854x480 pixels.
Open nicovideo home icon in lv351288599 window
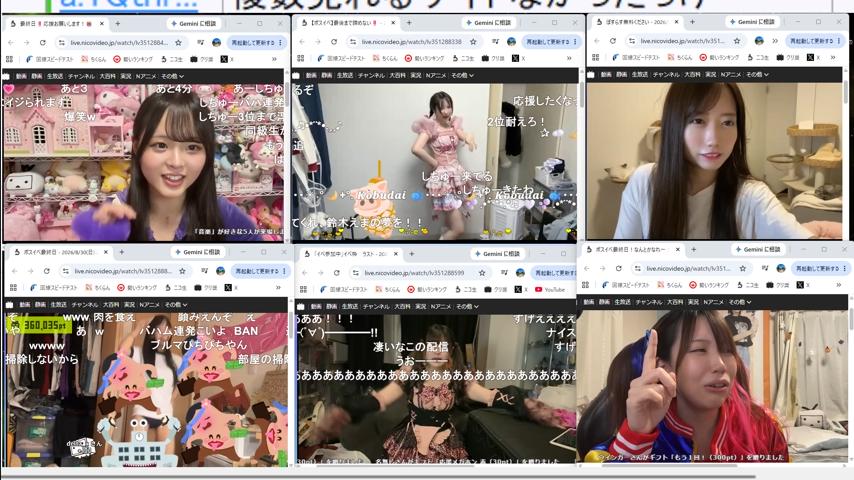[300, 307]
